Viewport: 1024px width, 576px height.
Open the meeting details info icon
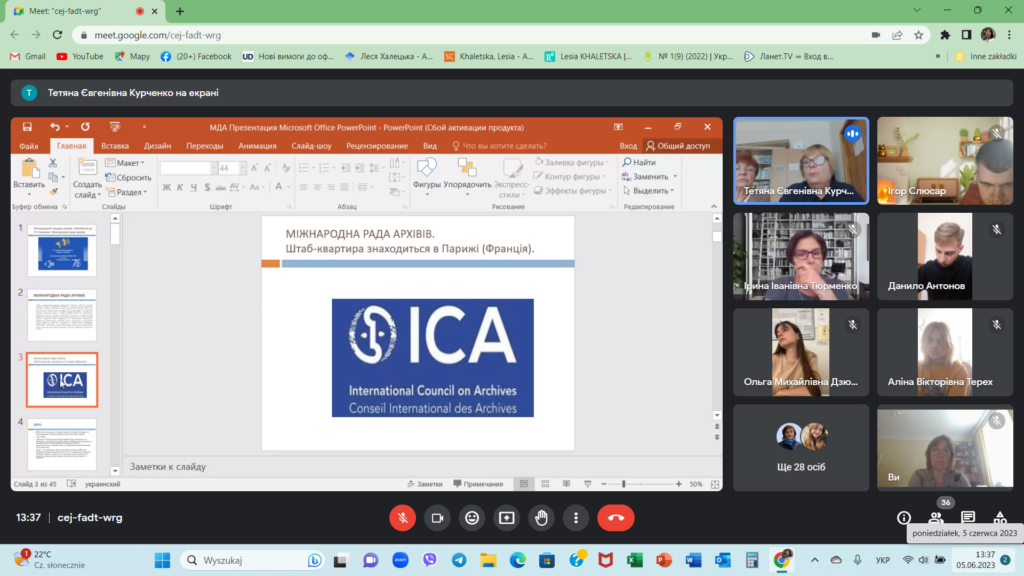(904, 517)
